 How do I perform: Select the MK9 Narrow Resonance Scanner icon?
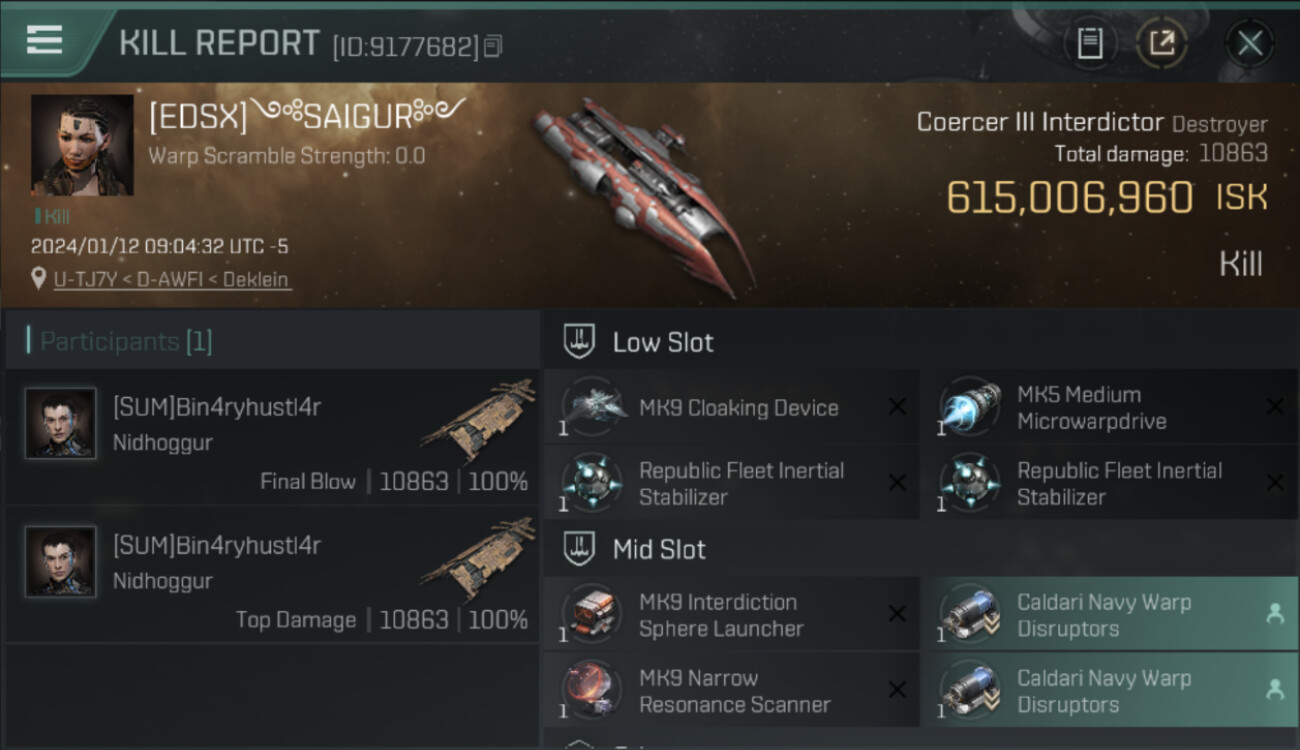pyautogui.click(x=592, y=690)
